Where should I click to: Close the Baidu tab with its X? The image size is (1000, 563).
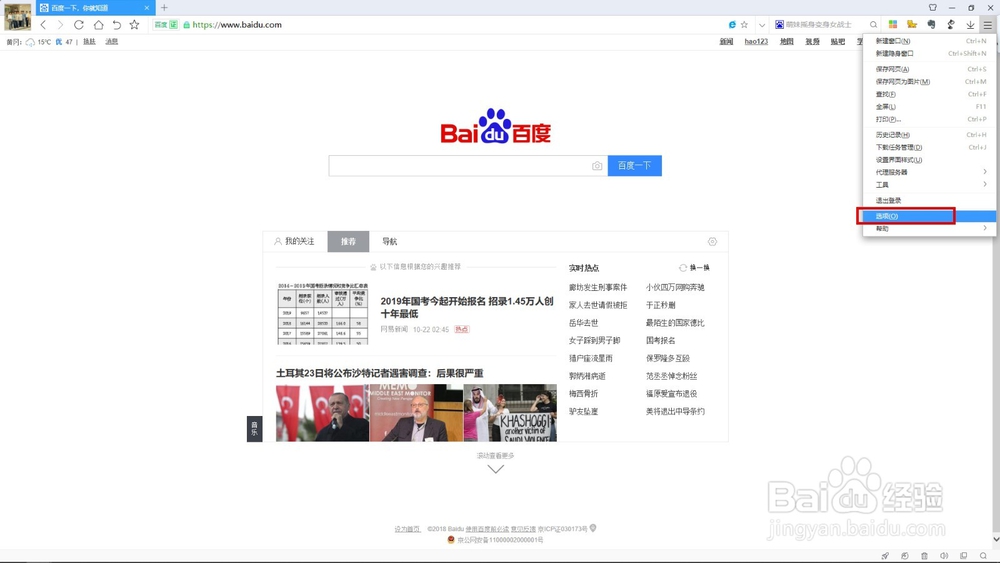point(147,8)
